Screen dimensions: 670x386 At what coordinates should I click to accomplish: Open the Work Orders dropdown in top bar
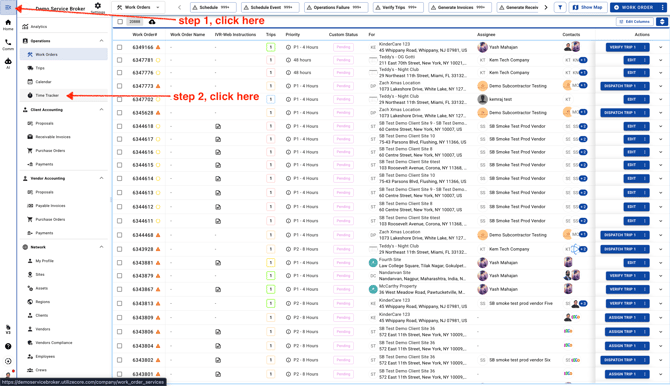tap(138, 7)
